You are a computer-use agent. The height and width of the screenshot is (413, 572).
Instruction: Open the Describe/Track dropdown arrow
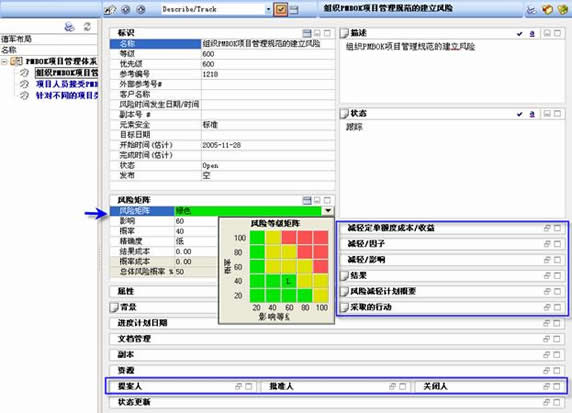pyautogui.click(x=268, y=9)
